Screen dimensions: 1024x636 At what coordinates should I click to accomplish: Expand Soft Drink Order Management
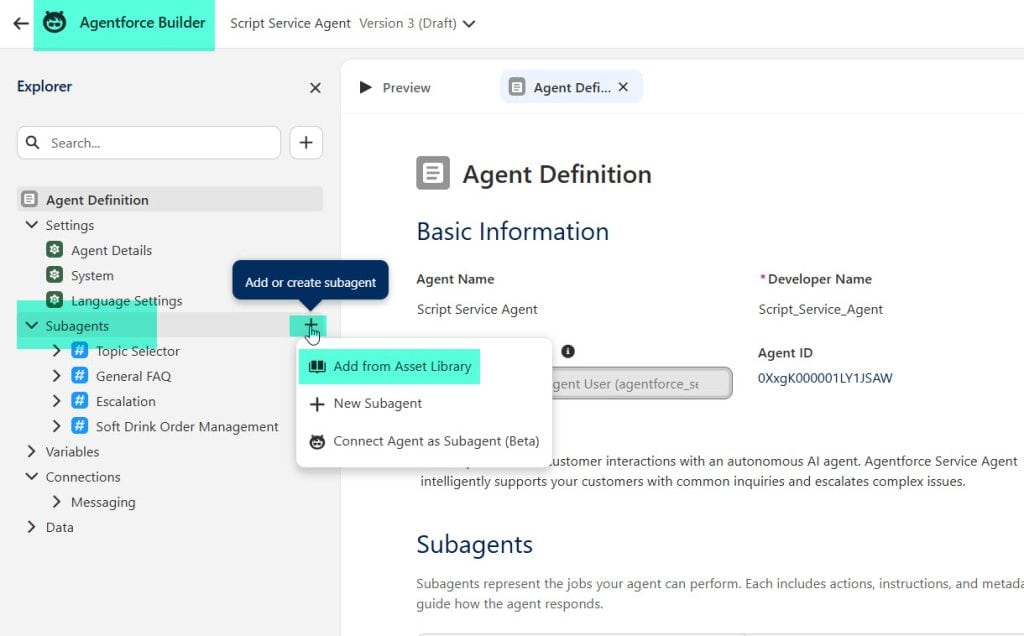(x=56, y=426)
